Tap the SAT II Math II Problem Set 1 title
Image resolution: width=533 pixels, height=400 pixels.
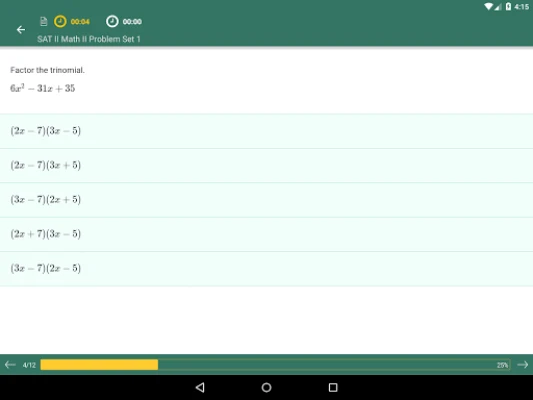point(89,39)
